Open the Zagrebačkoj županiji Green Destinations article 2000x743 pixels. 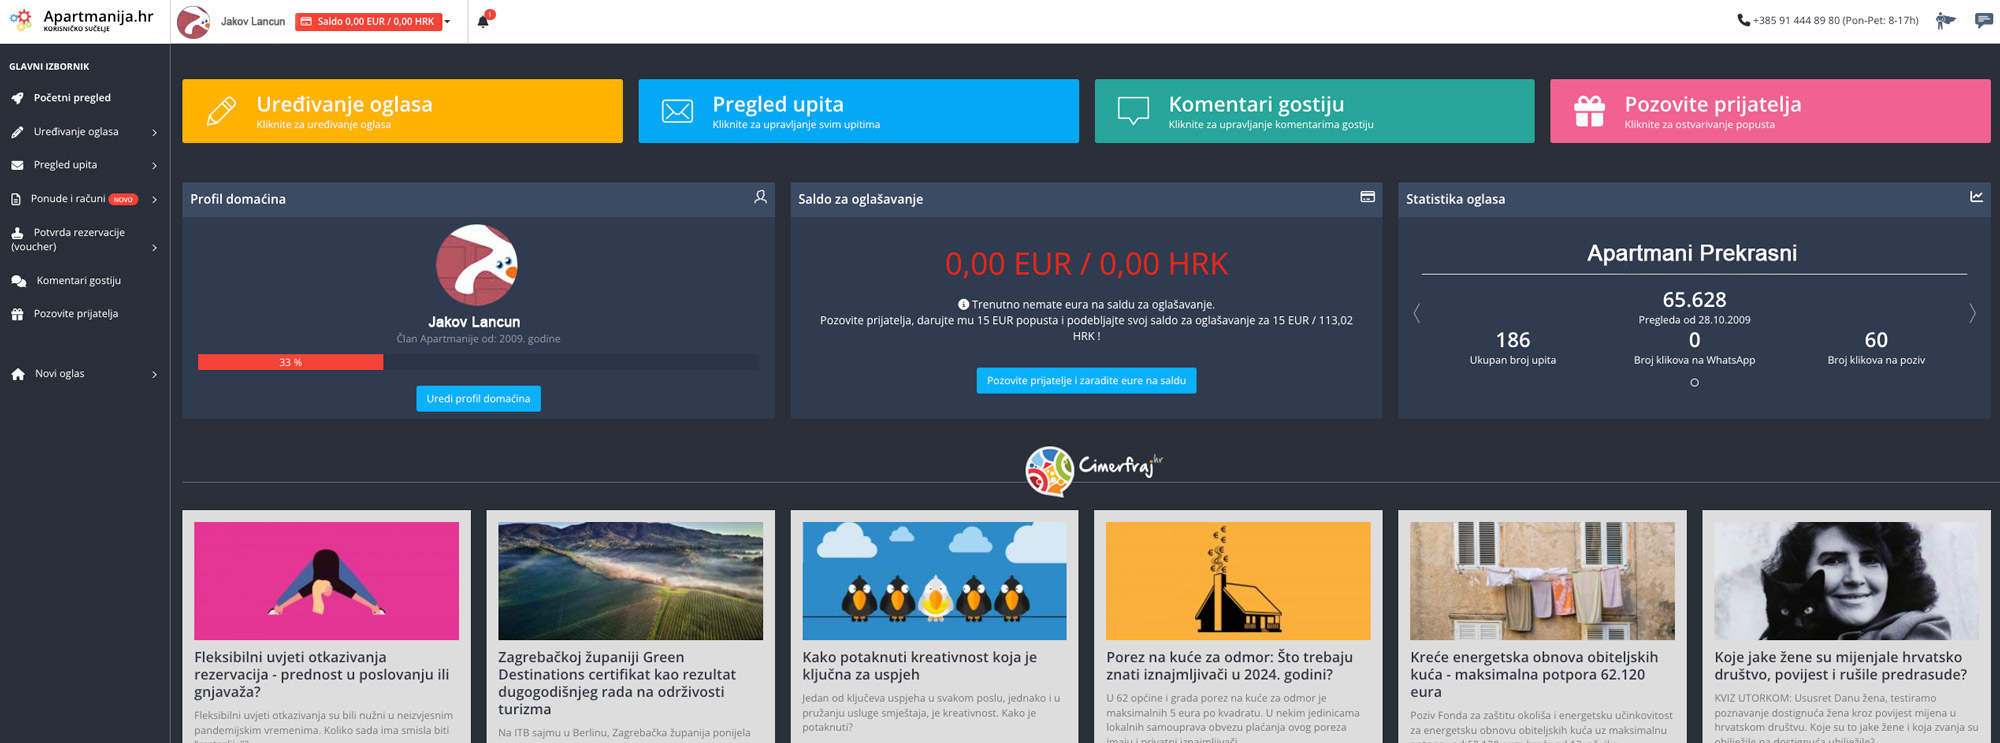pyautogui.click(x=617, y=683)
